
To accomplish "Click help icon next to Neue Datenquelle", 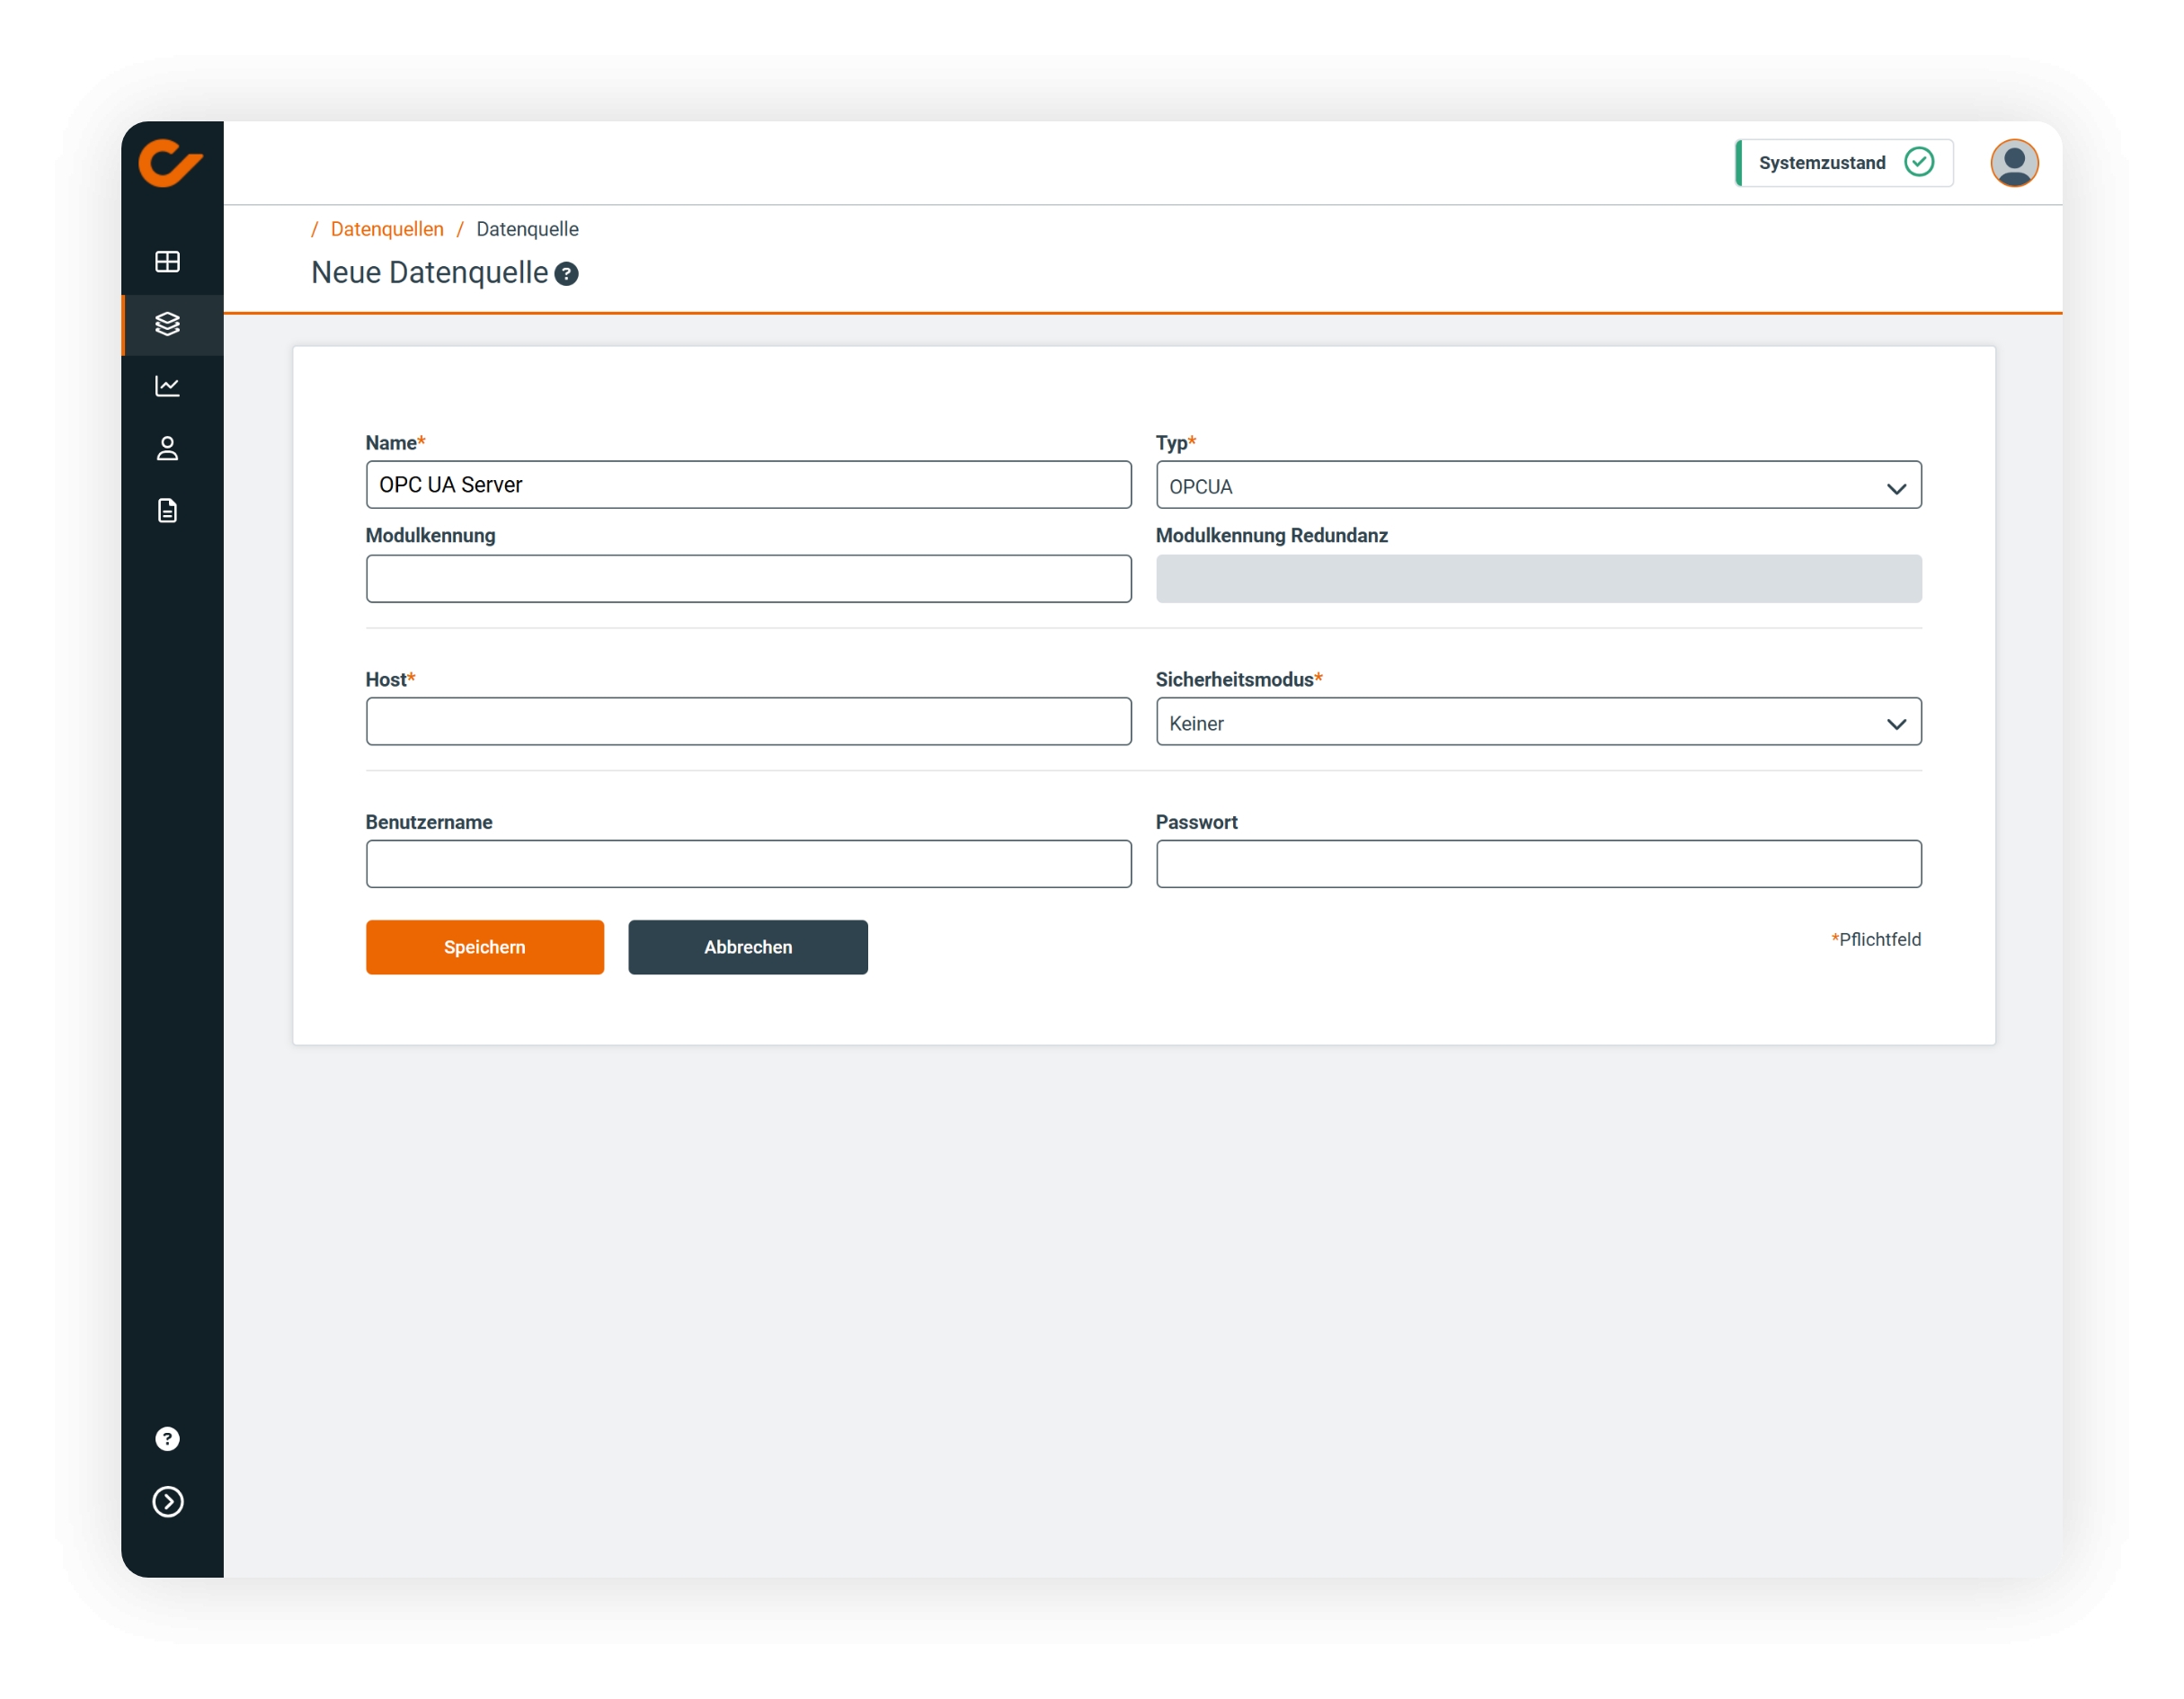I will coord(566,274).
